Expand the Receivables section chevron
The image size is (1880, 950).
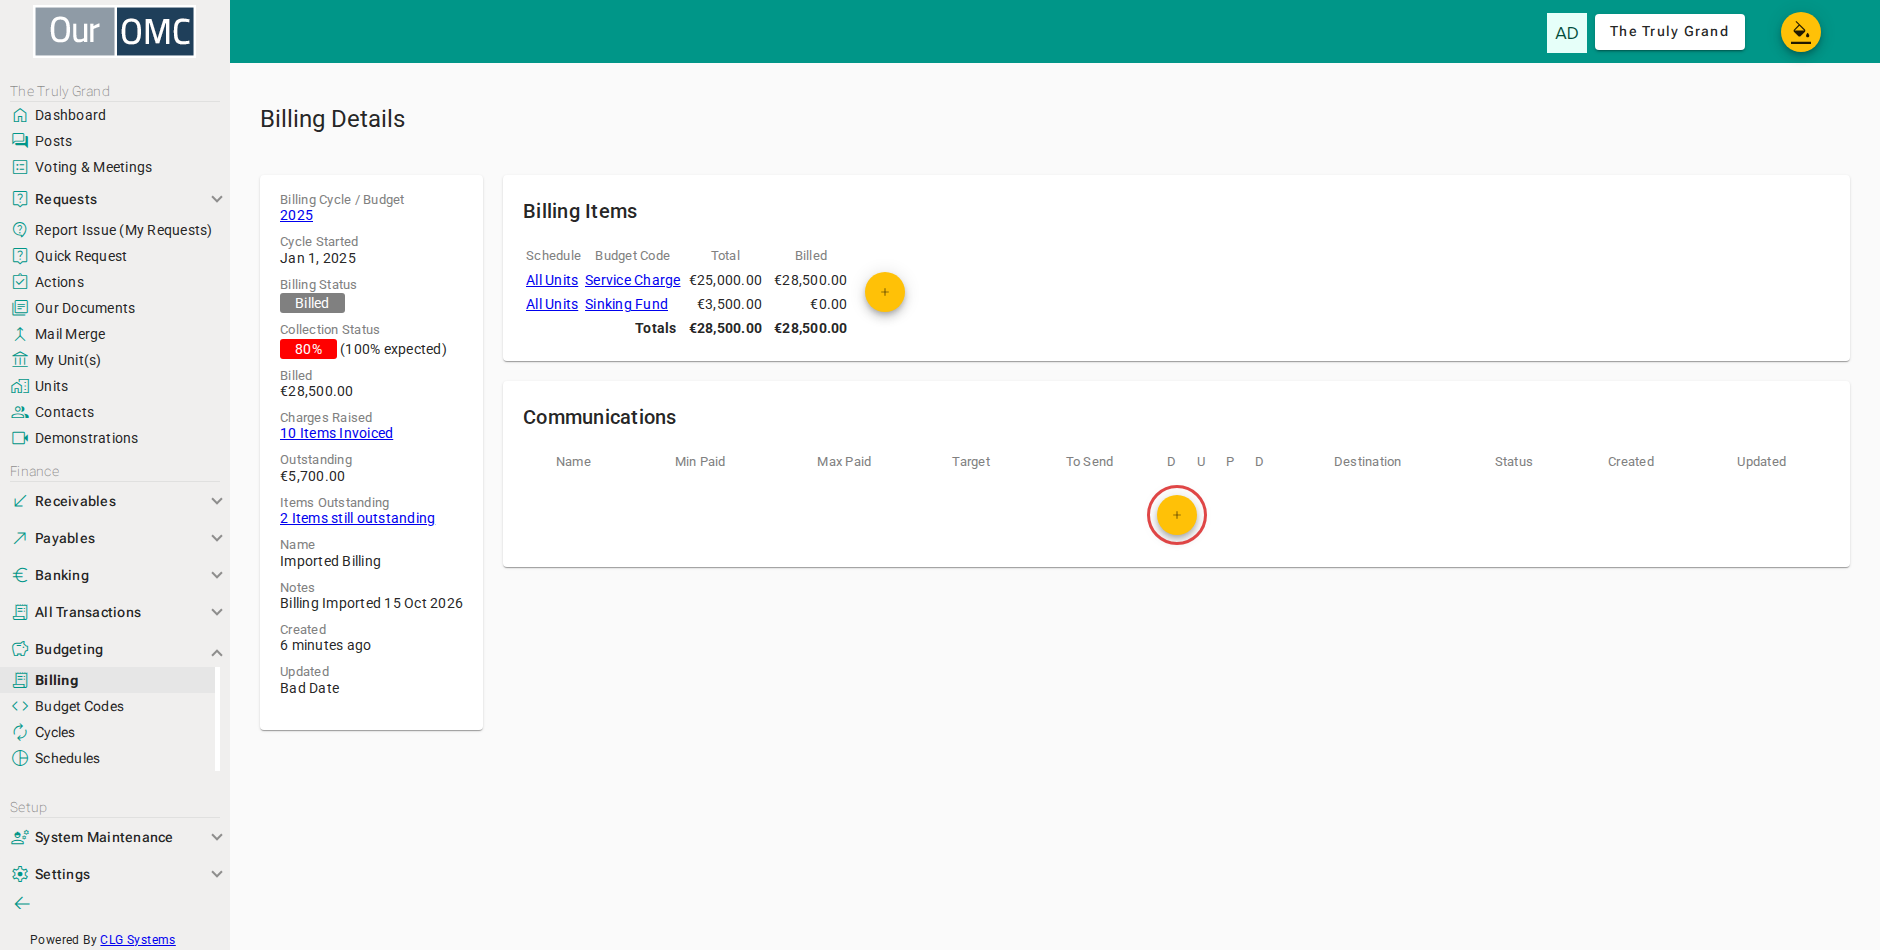[217, 501]
